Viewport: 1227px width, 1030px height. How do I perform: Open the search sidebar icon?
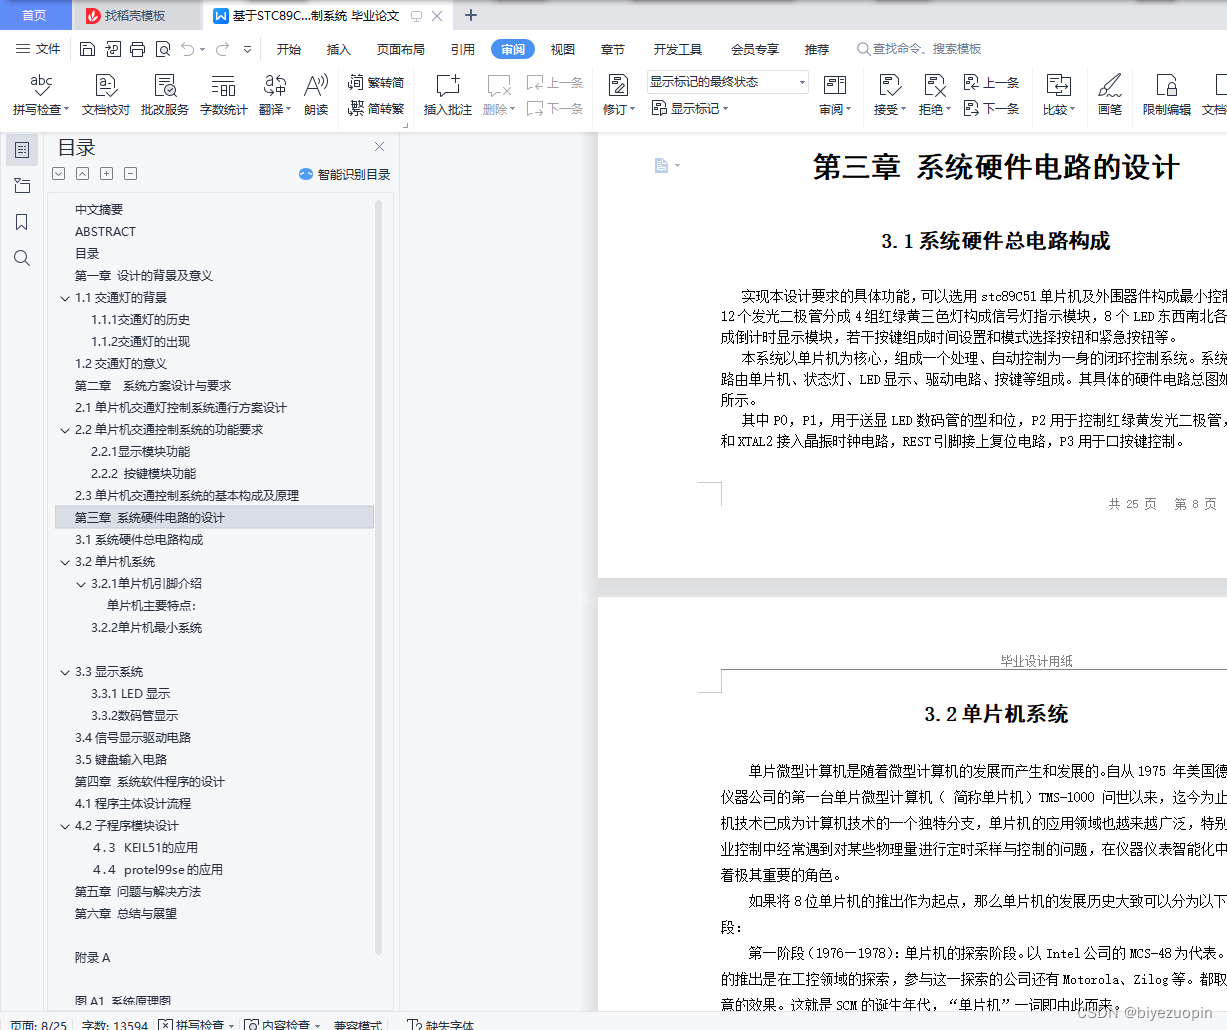pyautogui.click(x=22, y=258)
